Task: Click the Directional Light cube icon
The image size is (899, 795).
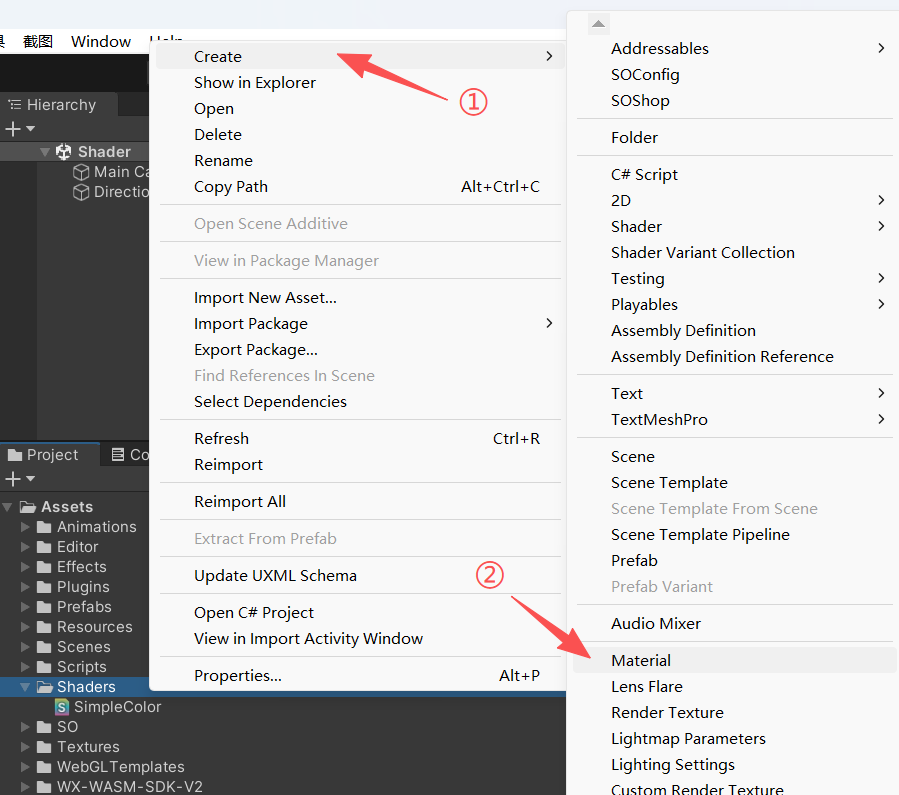Action: pos(81,192)
